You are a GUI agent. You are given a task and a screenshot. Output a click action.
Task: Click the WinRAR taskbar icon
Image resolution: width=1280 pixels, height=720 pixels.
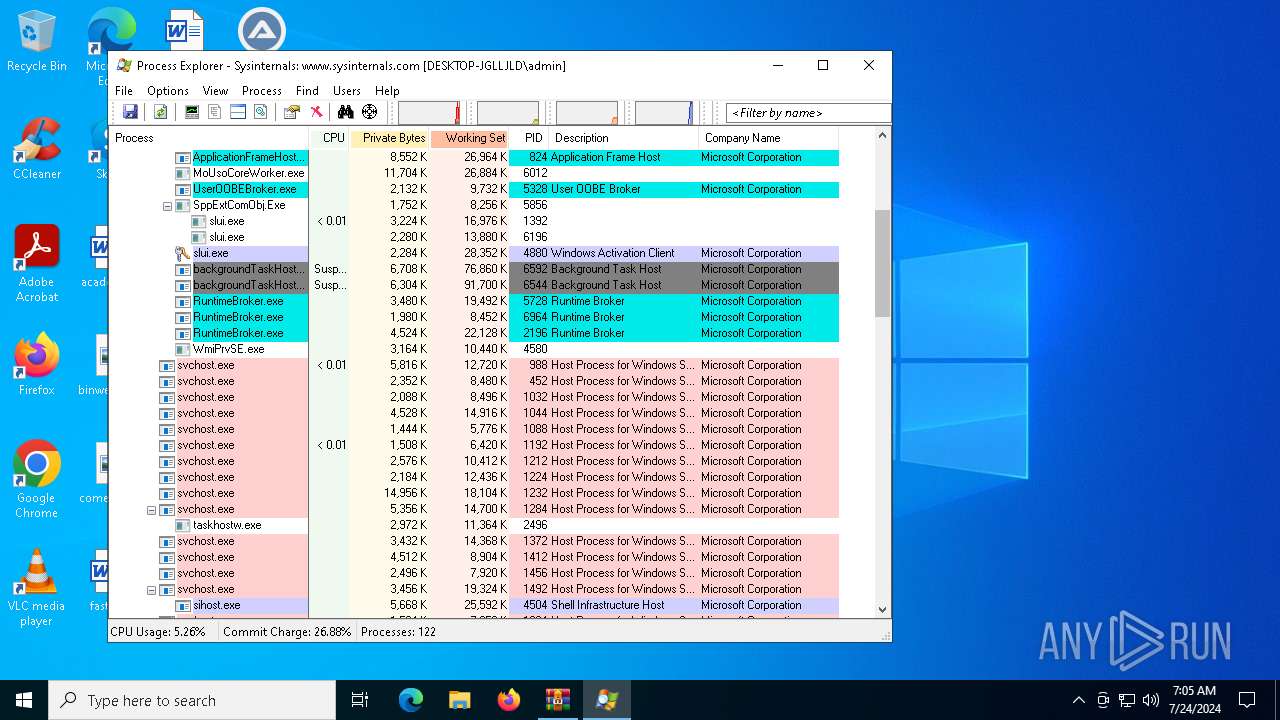(557, 700)
